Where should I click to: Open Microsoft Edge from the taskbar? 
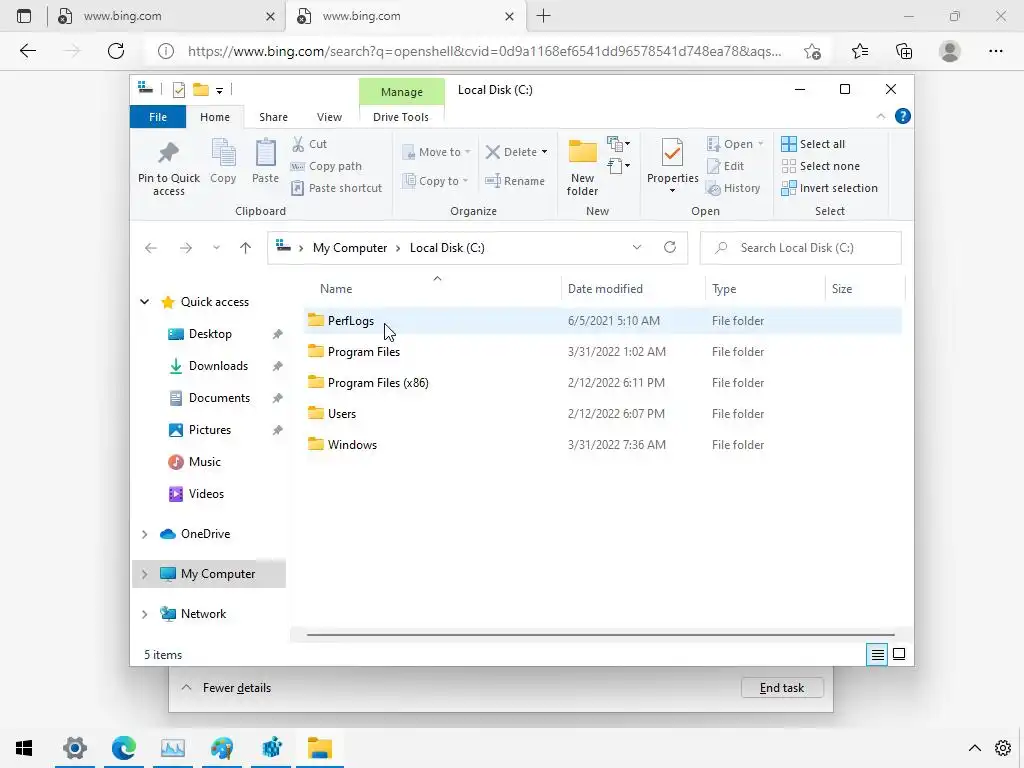(x=123, y=748)
